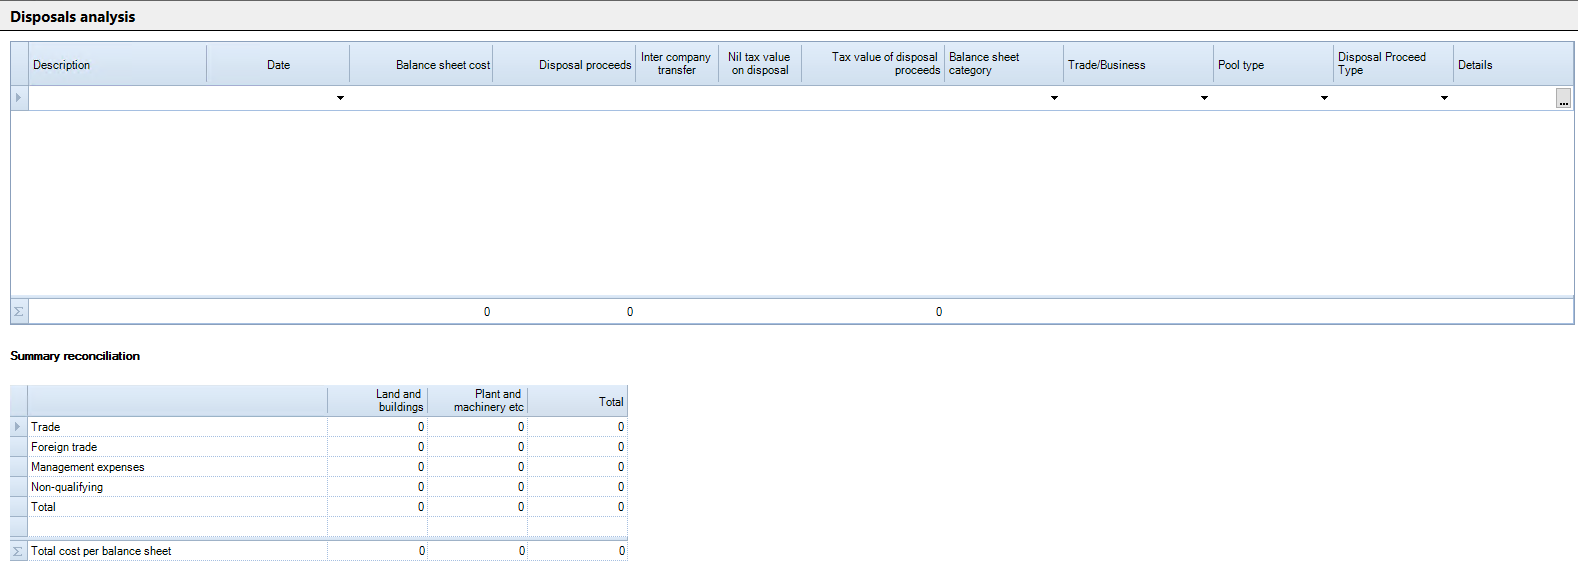Viewport: 1578px width, 565px height.
Task: Expand the Pool type dropdown
Action: tap(1324, 98)
